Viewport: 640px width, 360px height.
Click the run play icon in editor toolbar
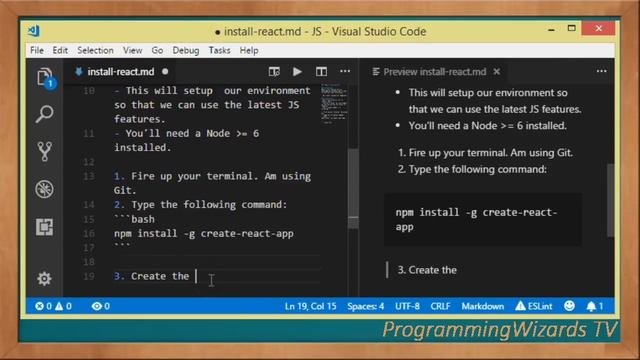(x=297, y=72)
